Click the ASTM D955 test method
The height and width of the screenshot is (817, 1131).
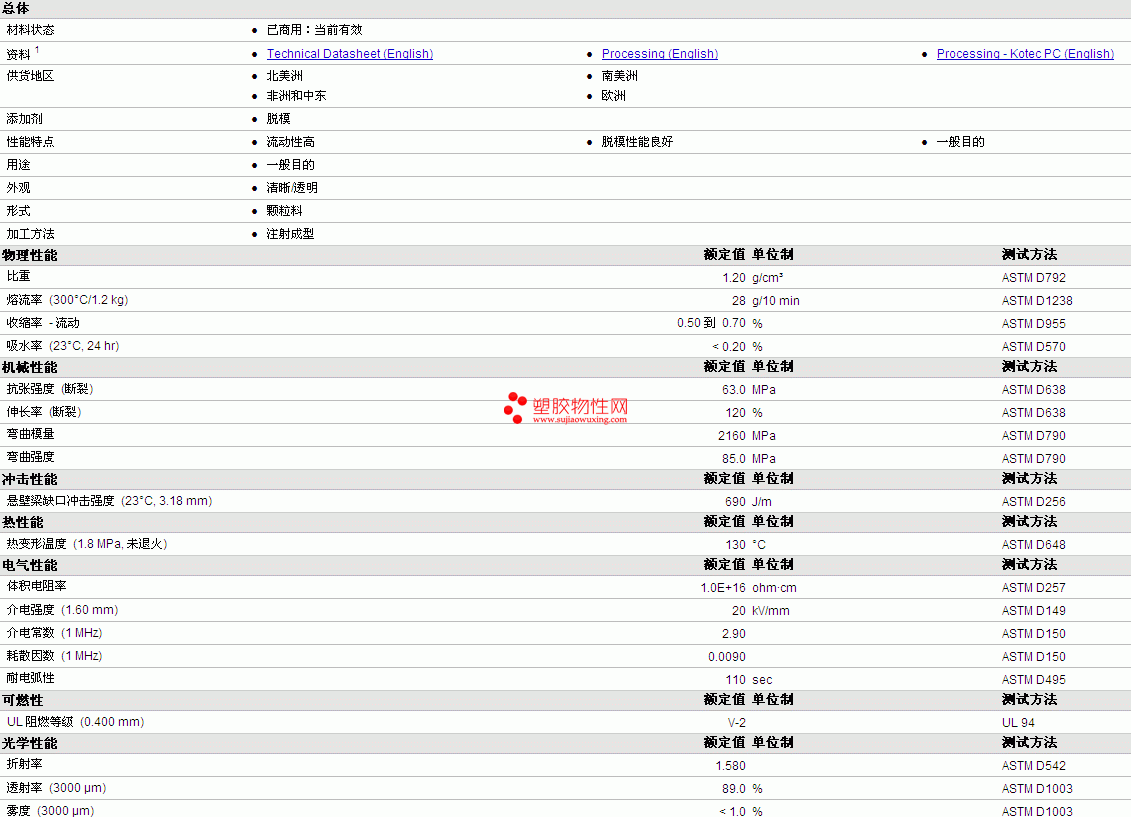[1034, 324]
